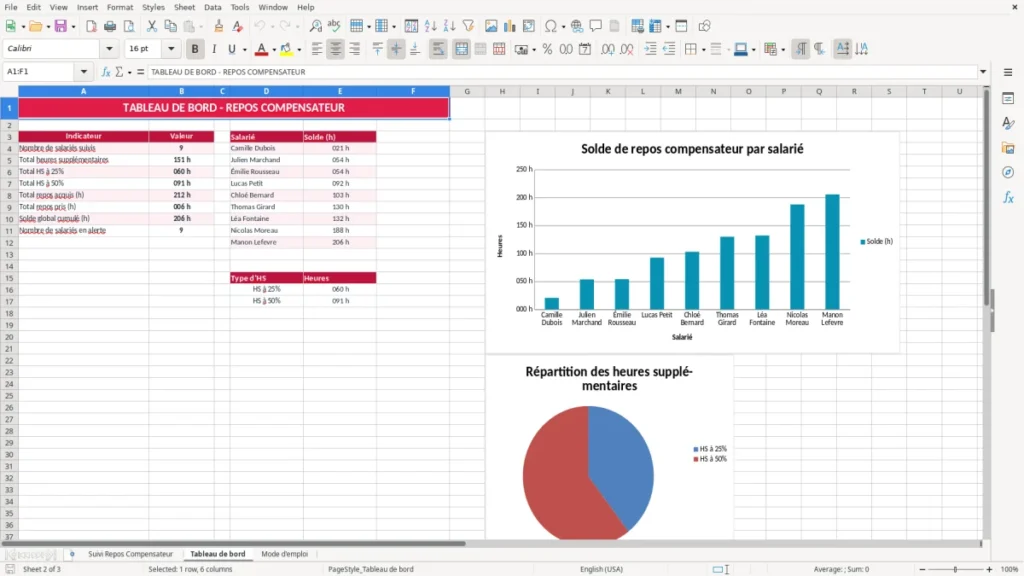
Task: Toggle Merge and Center Cells
Action: pos(461,49)
